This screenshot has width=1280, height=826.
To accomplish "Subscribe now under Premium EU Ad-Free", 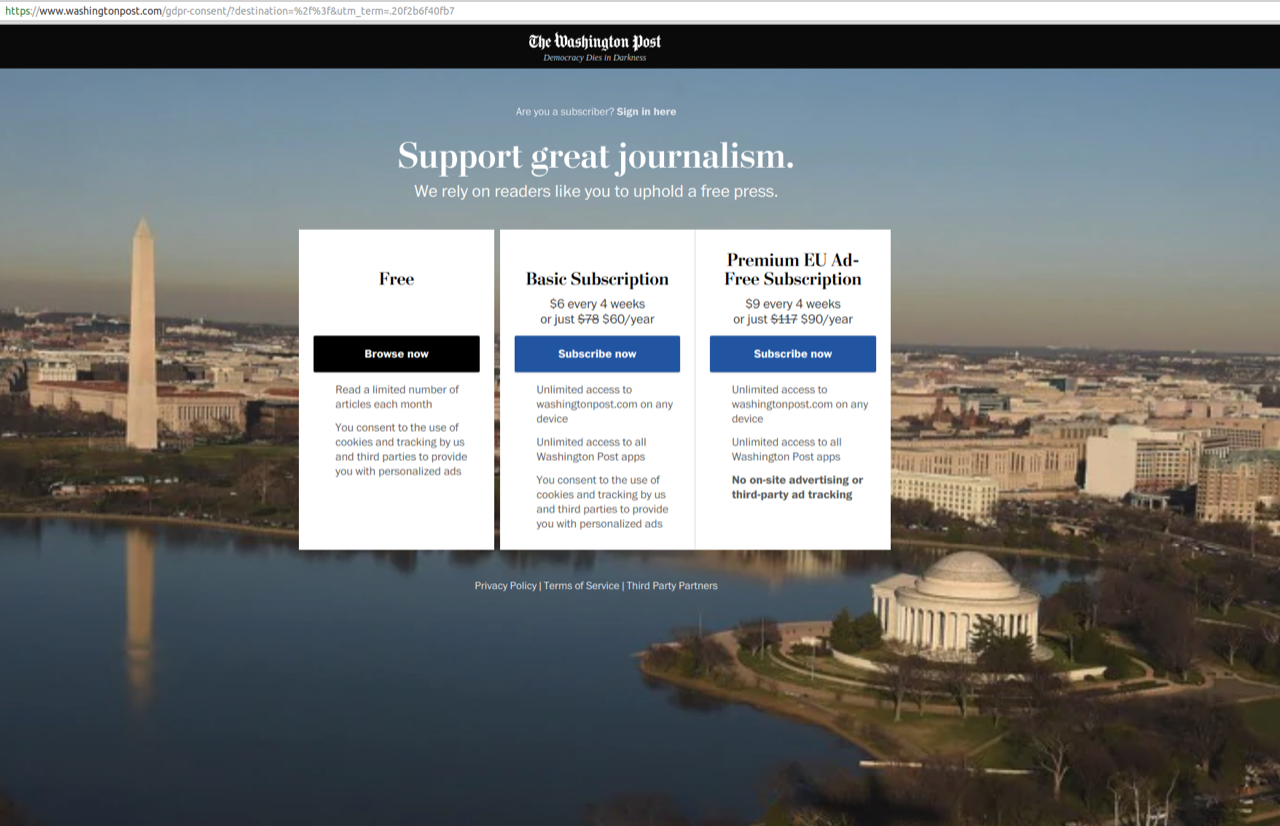I will point(793,354).
